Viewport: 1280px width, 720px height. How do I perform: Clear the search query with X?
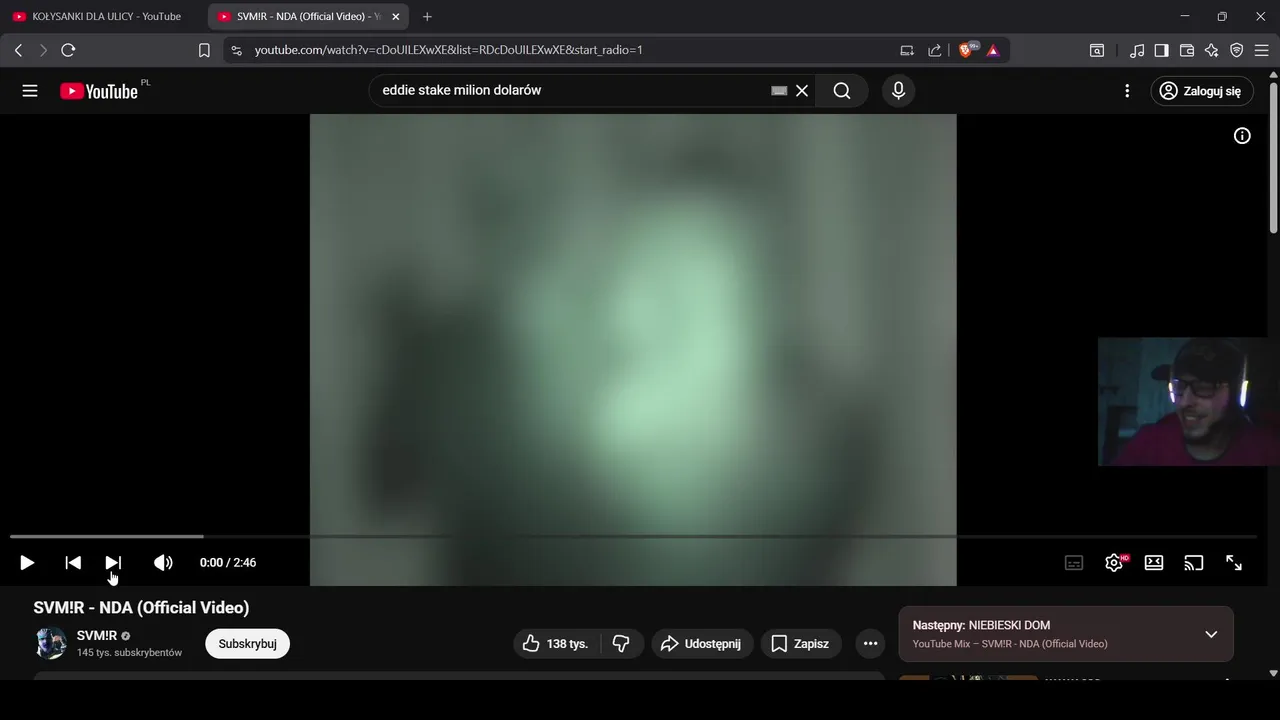pyautogui.click(x=802, y=91)
